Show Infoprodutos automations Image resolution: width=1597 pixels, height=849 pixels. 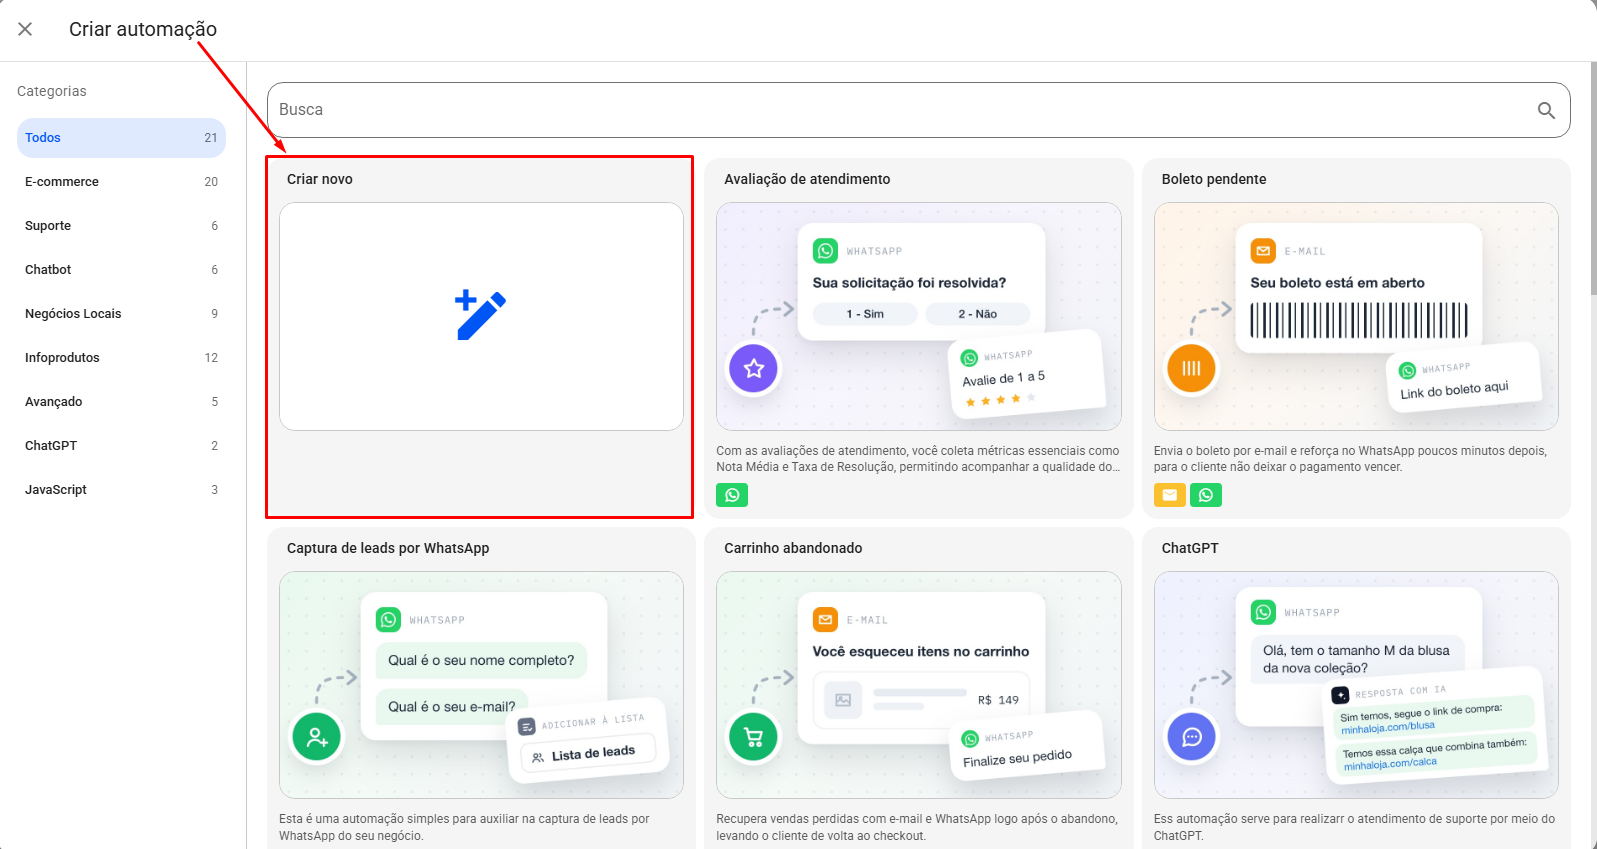point(121,358)
